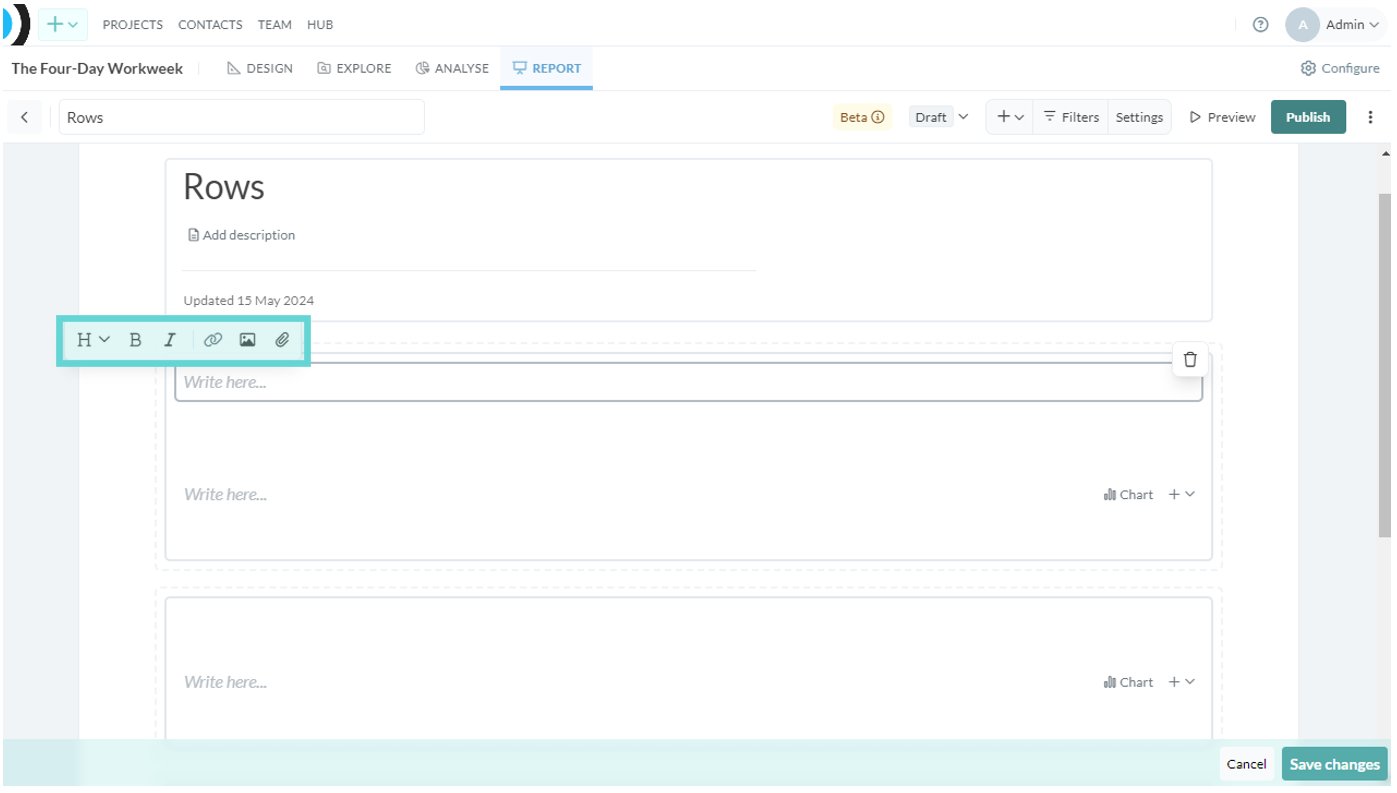Open the heading style dropdown
The width and height of the screenshot is (1397, 793).
point(93,340)
